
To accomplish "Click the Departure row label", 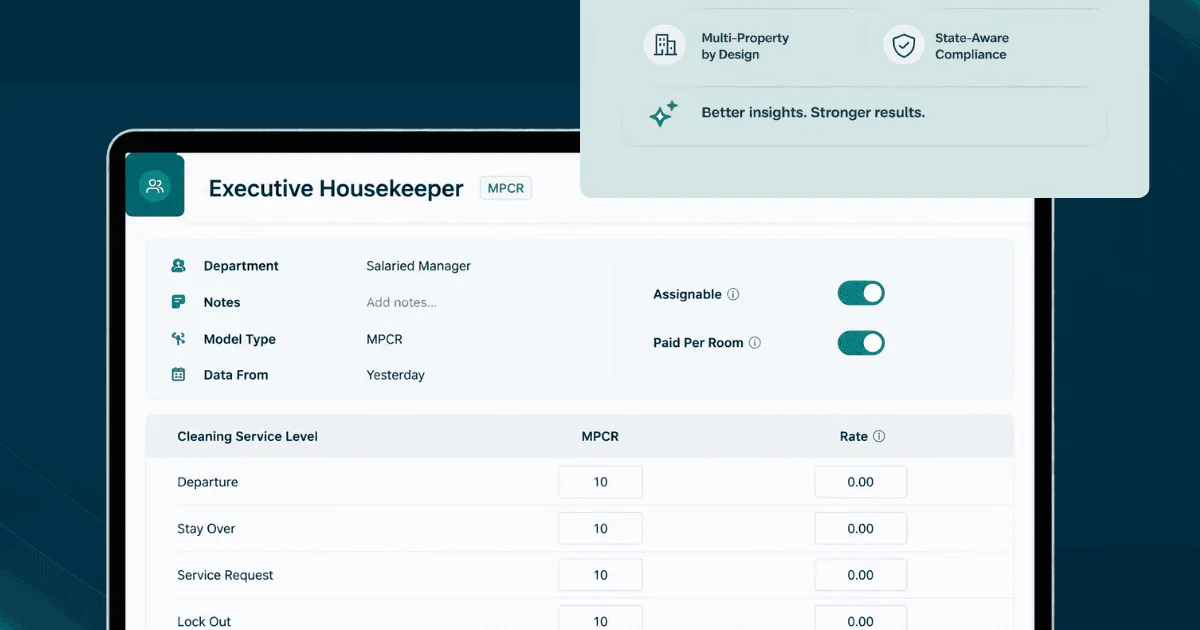I will click(207, 482).
